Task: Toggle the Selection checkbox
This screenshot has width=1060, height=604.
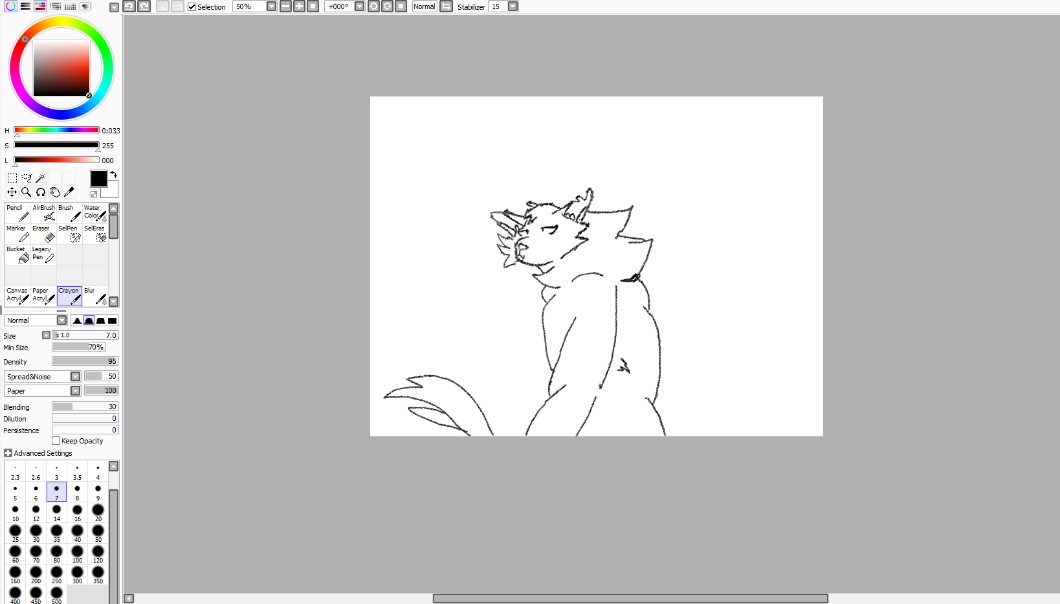Action: 192,7
